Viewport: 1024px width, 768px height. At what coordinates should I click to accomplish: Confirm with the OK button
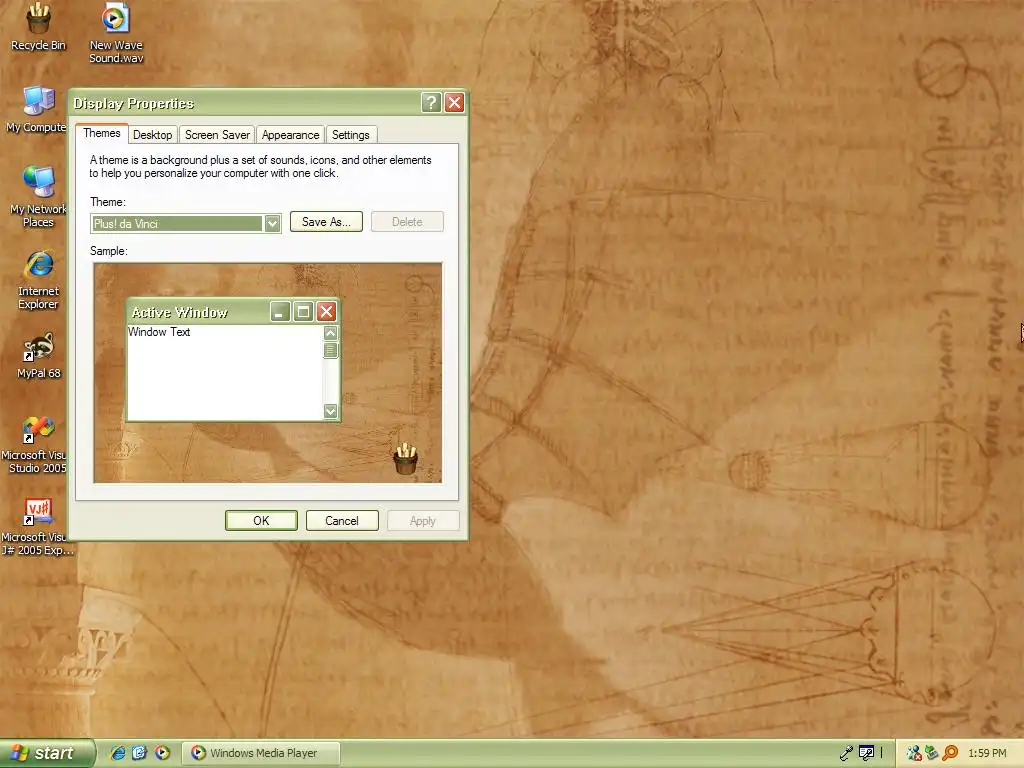pos(261,520)
